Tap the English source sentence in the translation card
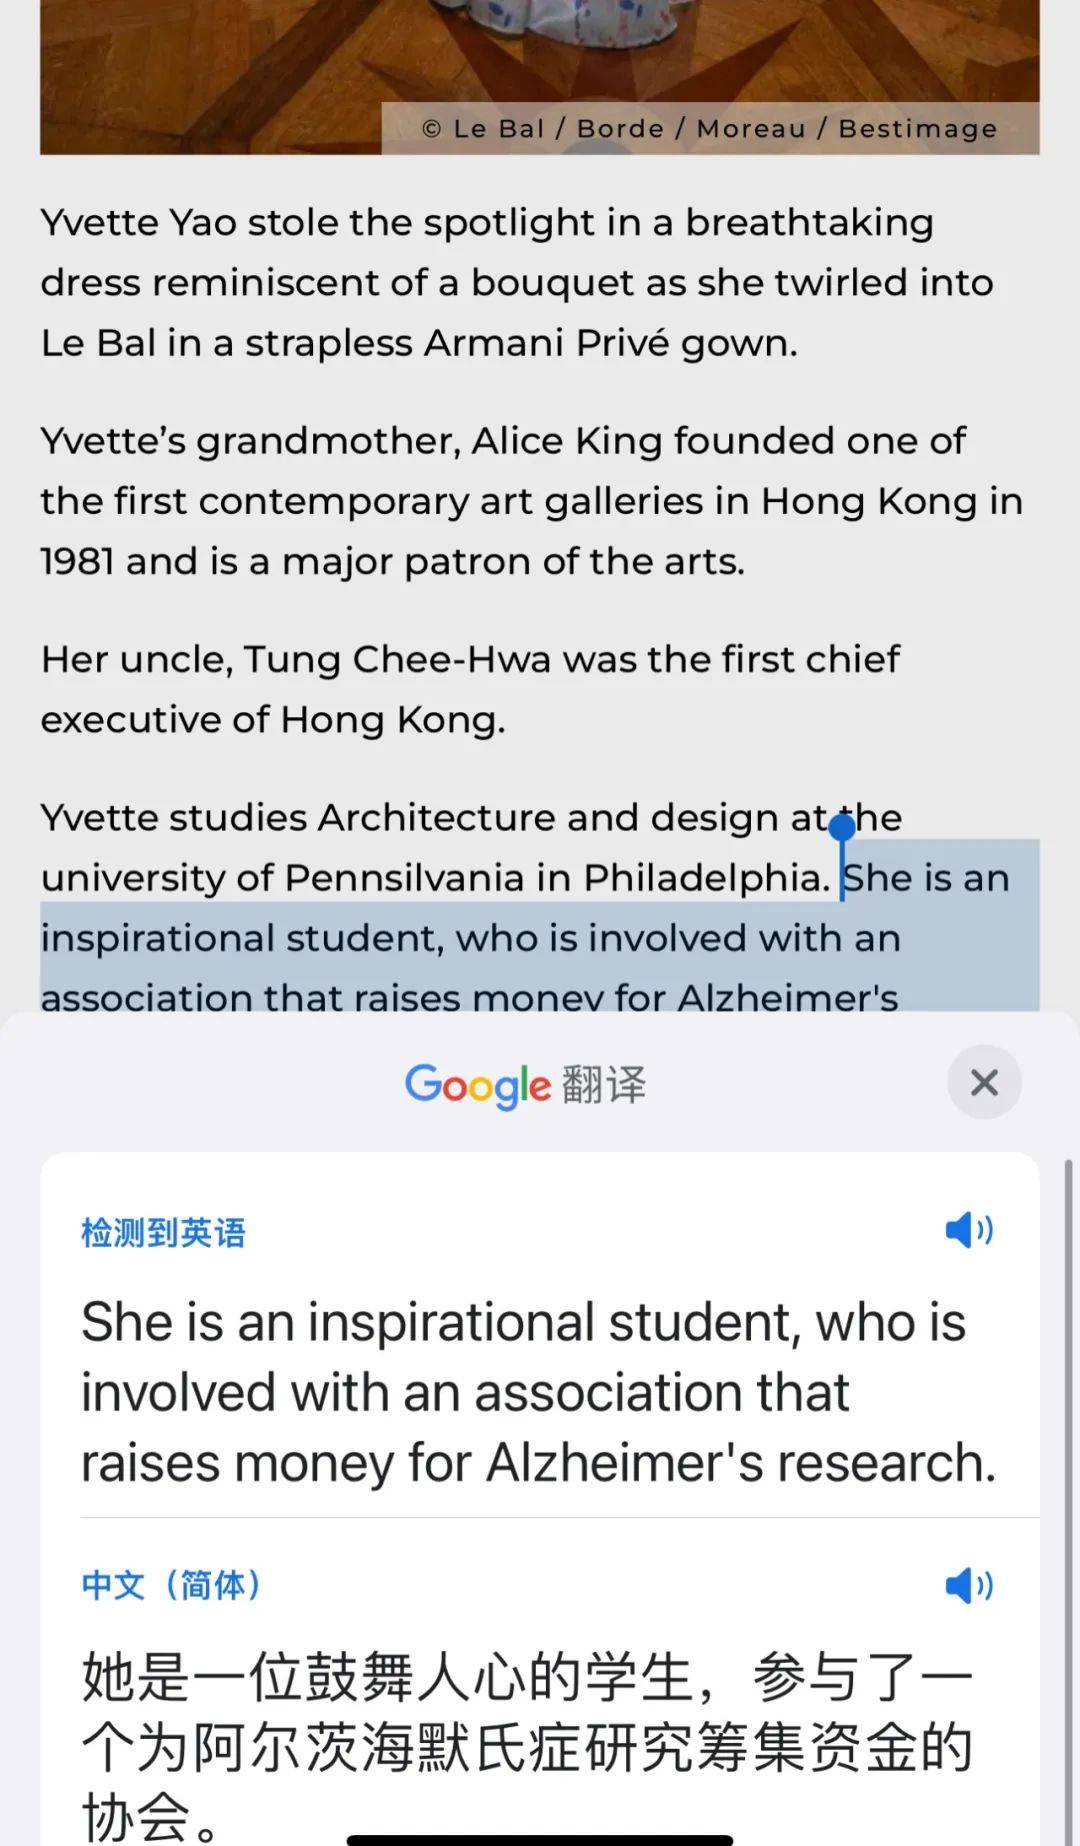Image resolution: width=1080 pixels, height=1846 pixels. [x=538, y=1392]
